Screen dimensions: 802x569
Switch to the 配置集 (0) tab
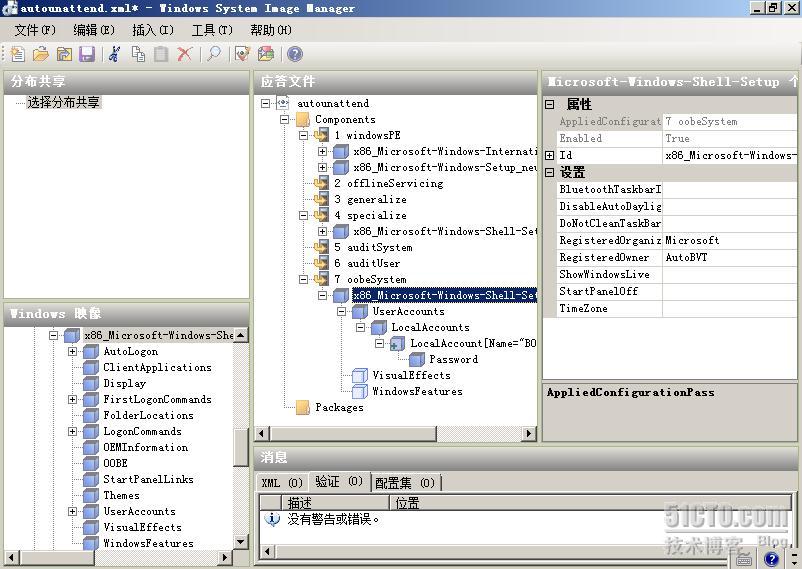(405, 483)
